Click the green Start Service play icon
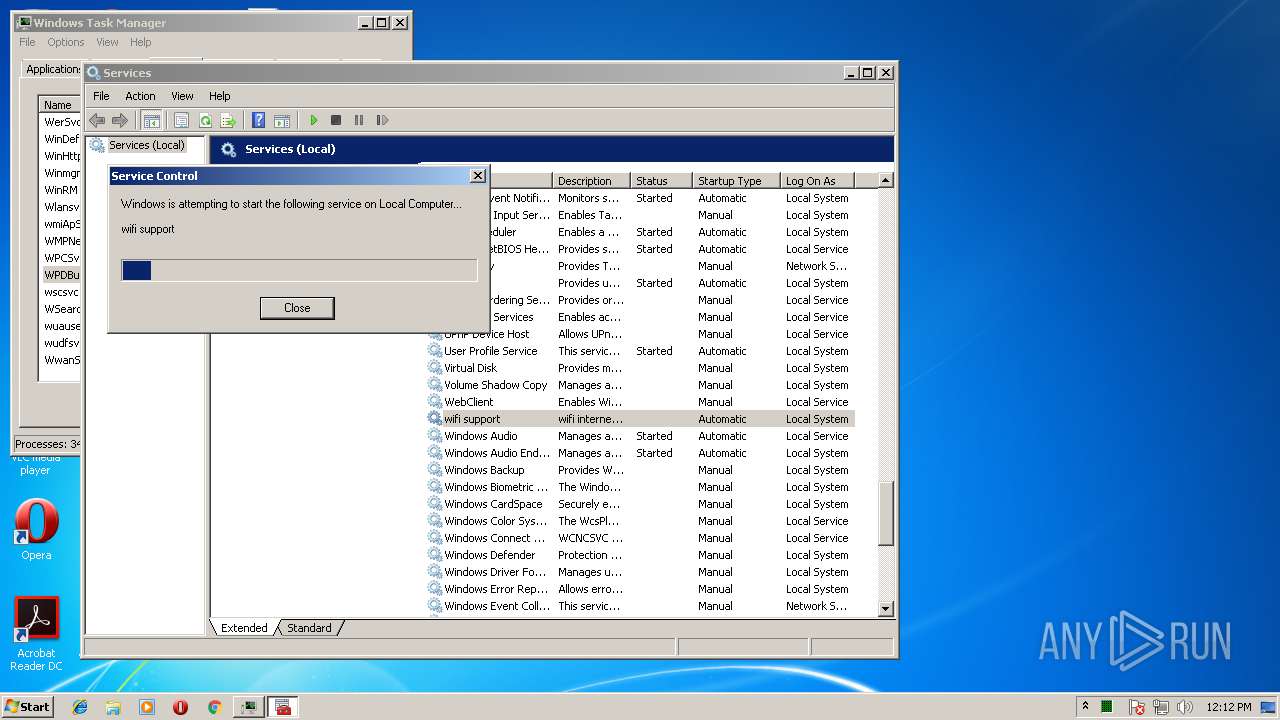 point(313,120)
